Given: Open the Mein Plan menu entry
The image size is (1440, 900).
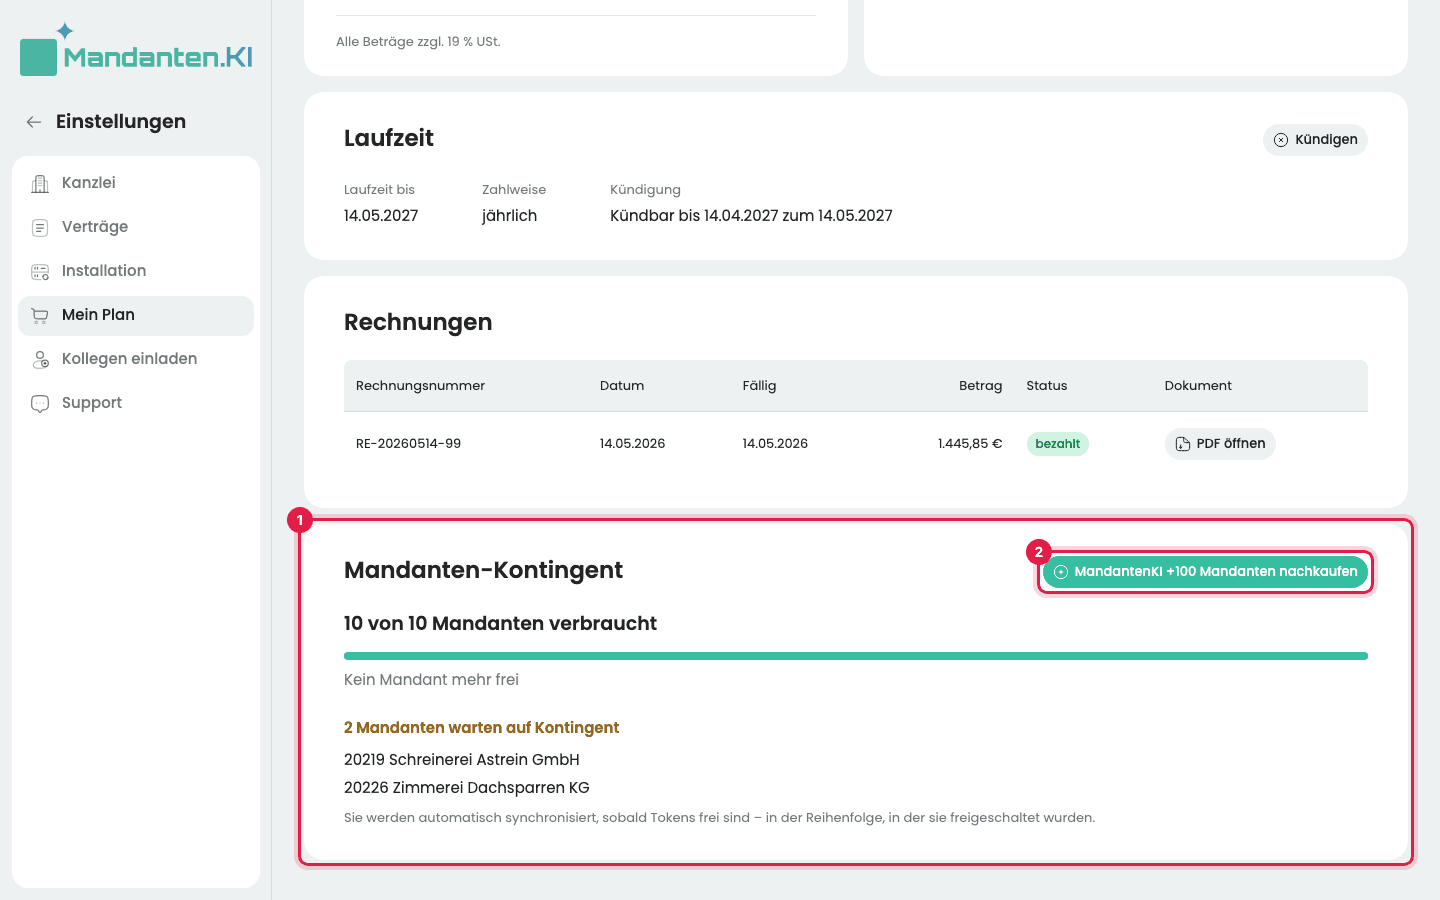Looking at the screenshot, I should coord(136,315).
